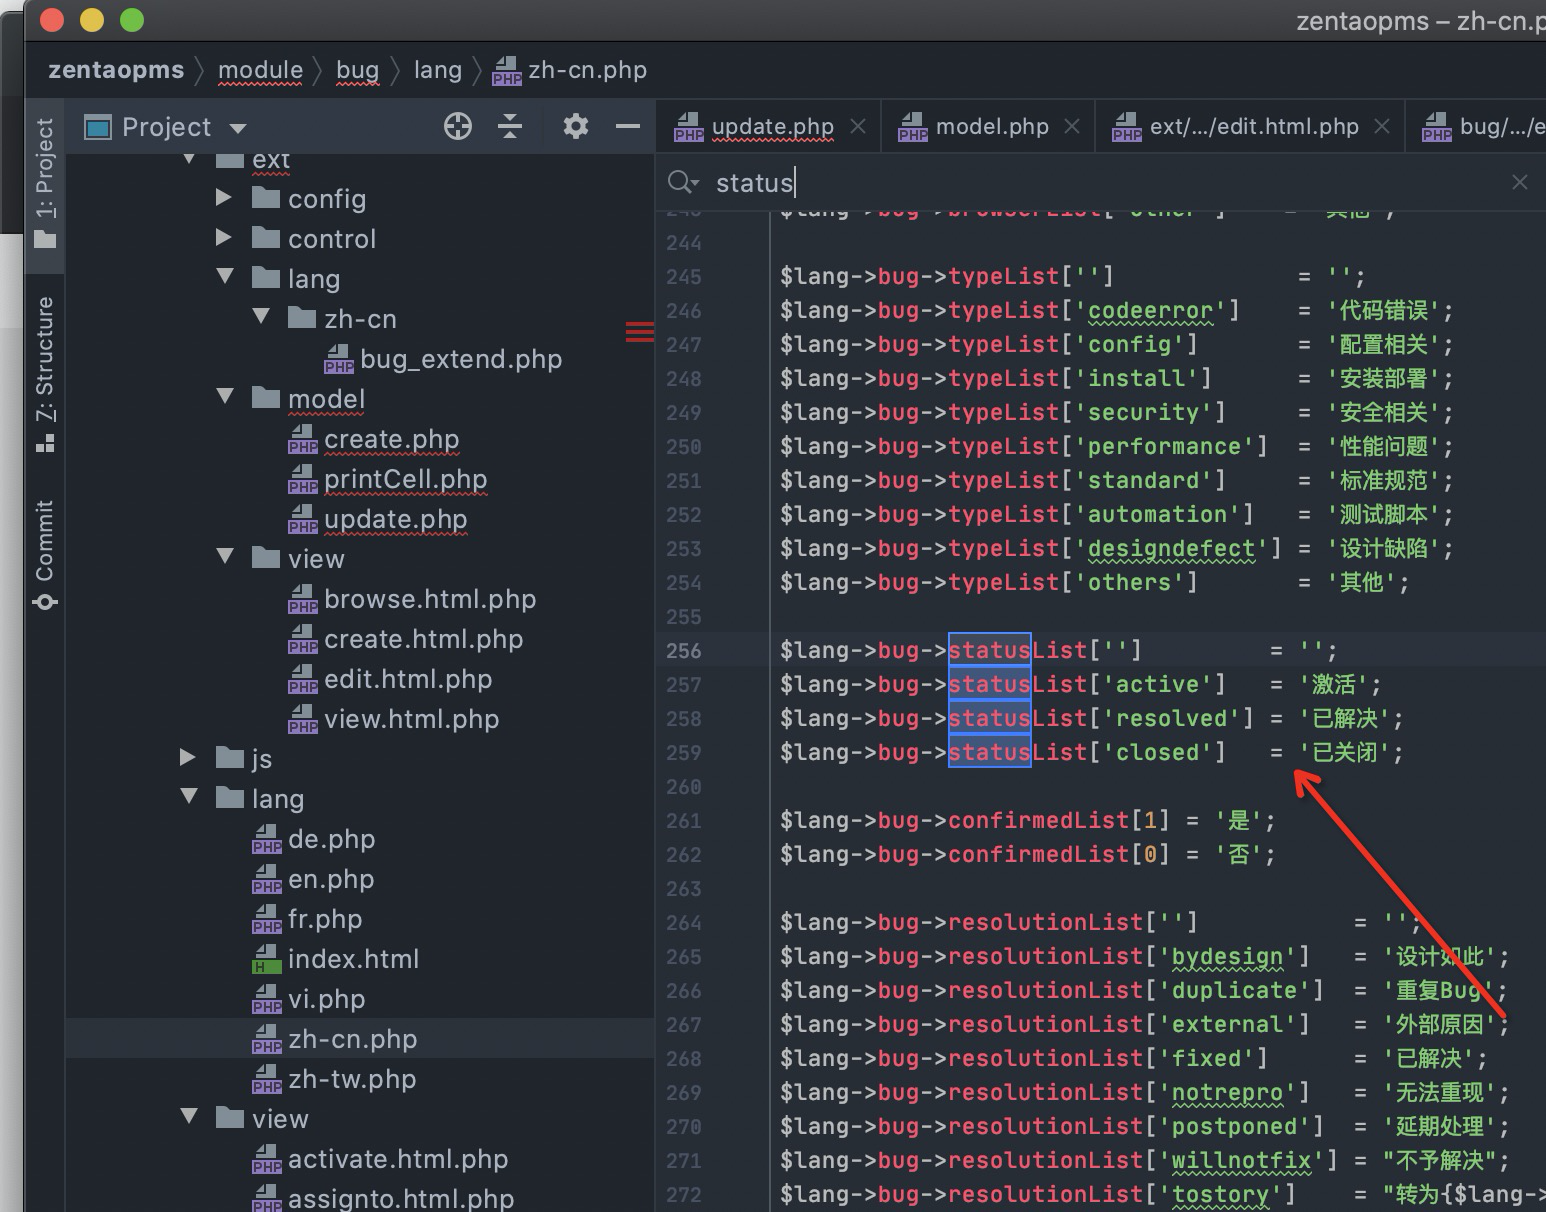
Task: Toggle the Commit tool window
Action: pyautogui.click(x=45, y=553)
